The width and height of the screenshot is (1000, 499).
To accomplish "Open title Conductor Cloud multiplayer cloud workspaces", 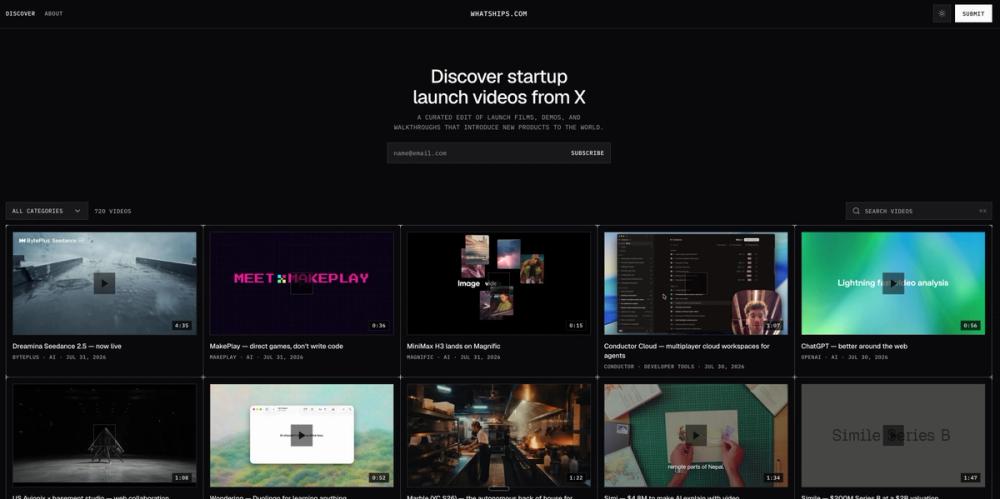I will [x=687, y=351].
